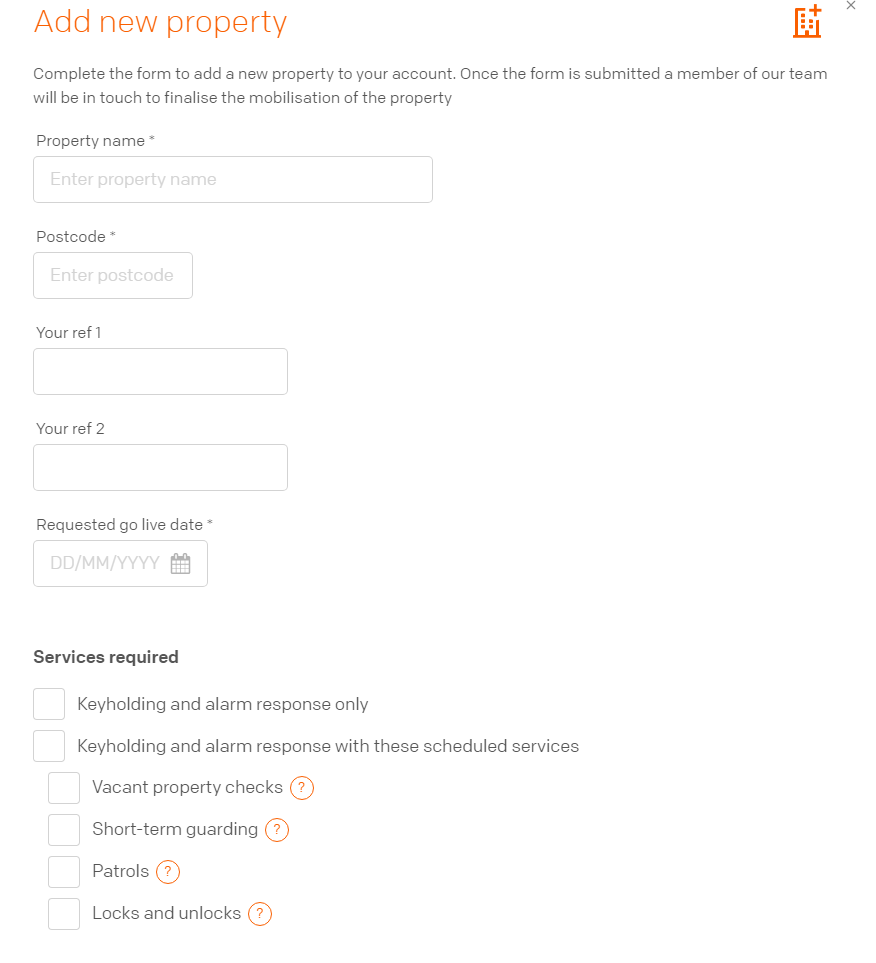Check the Locks and unlocks checkbox
The image size is (876, 963).
[x=64, y=913]
